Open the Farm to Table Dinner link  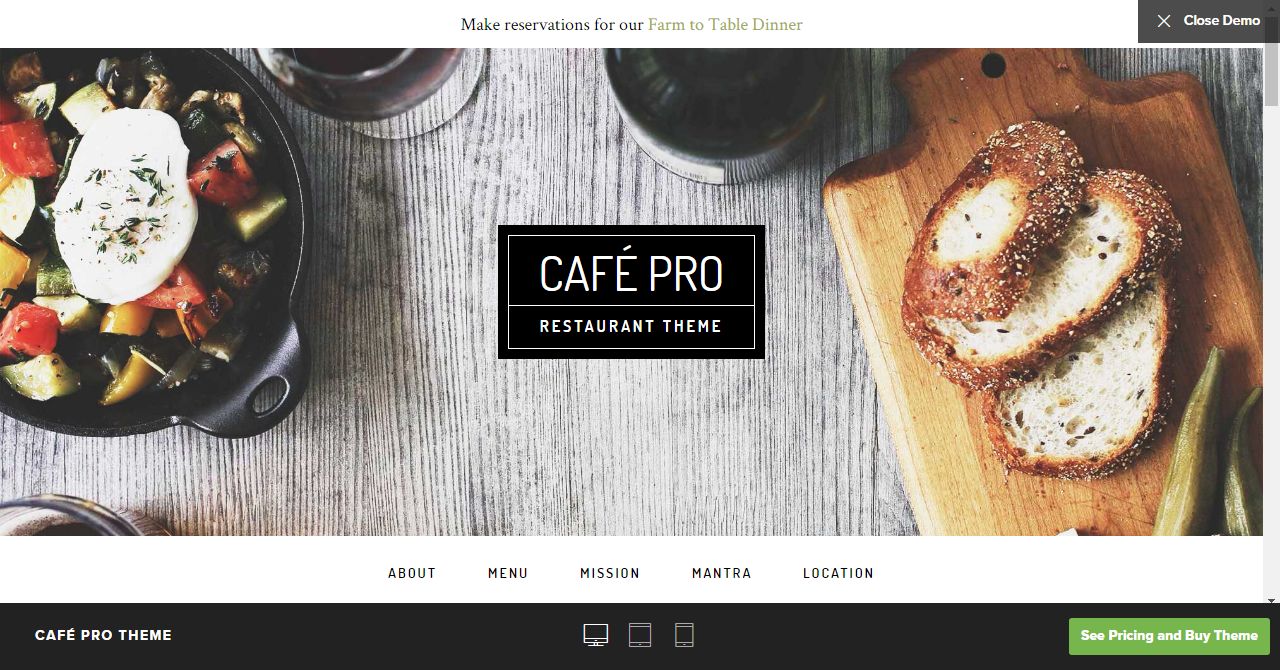pos(725,24)
